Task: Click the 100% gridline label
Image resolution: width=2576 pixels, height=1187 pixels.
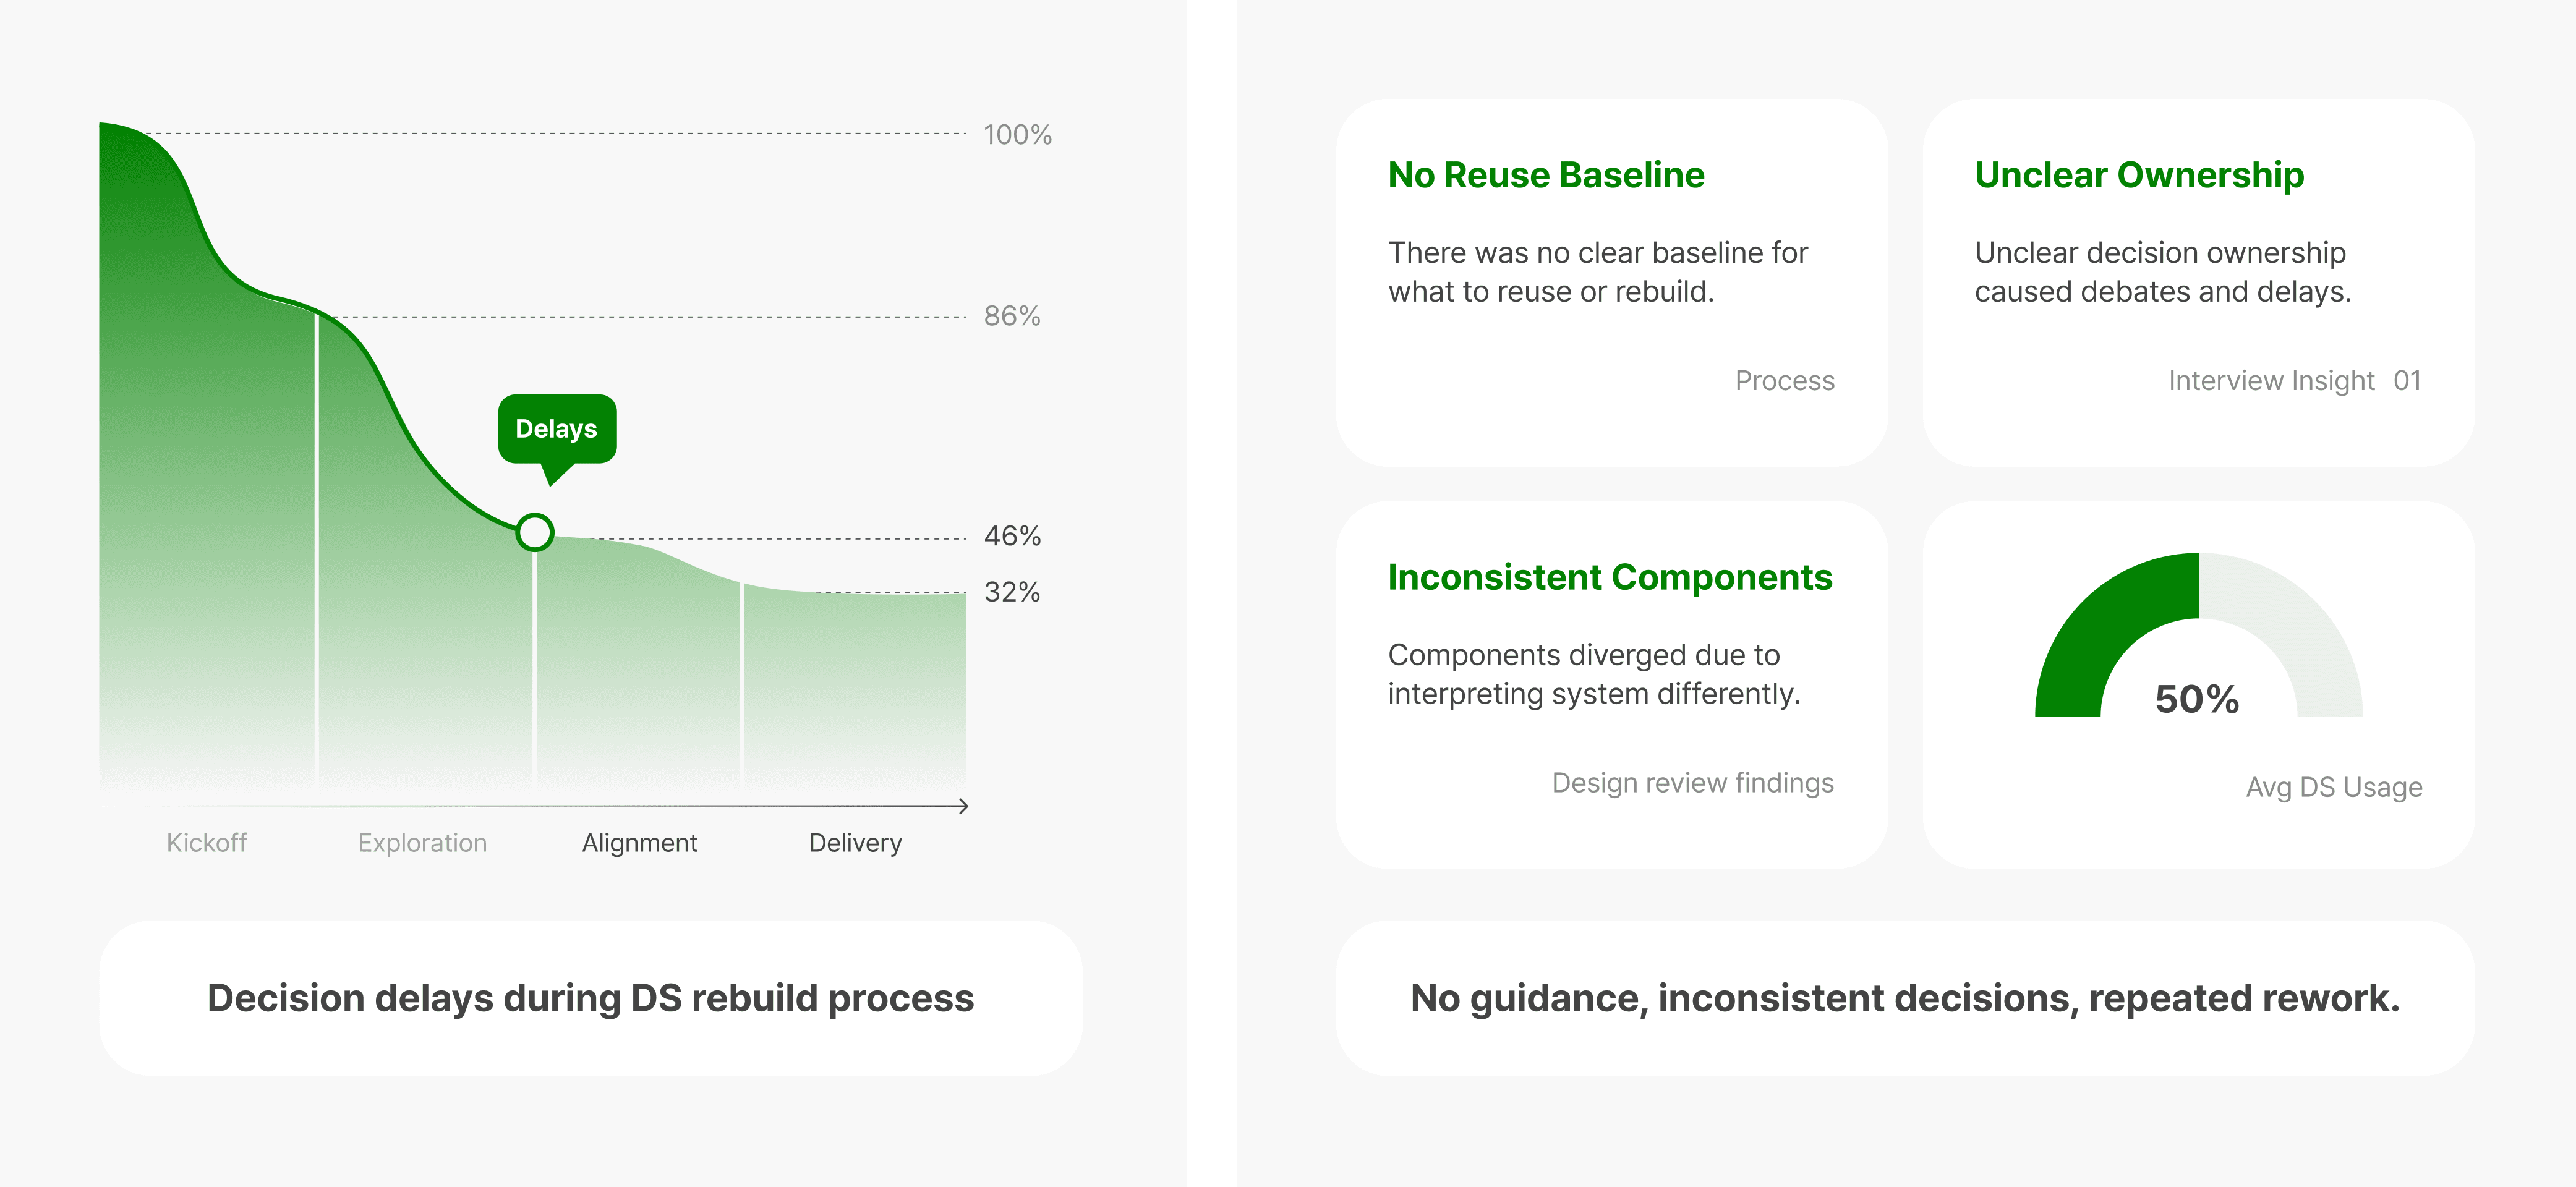Action: point(1017,135)
